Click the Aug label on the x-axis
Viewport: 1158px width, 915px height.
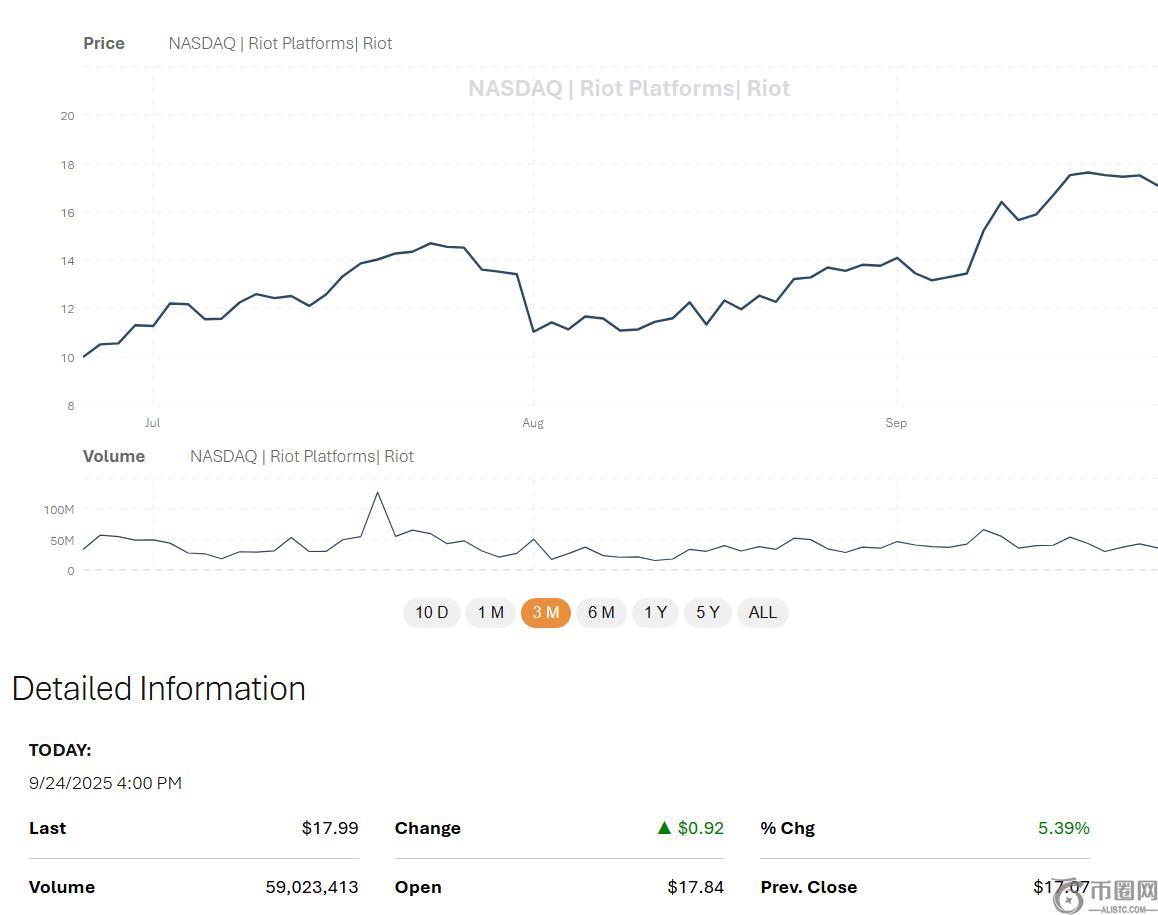pyautogui.click(x=533, y=423)
